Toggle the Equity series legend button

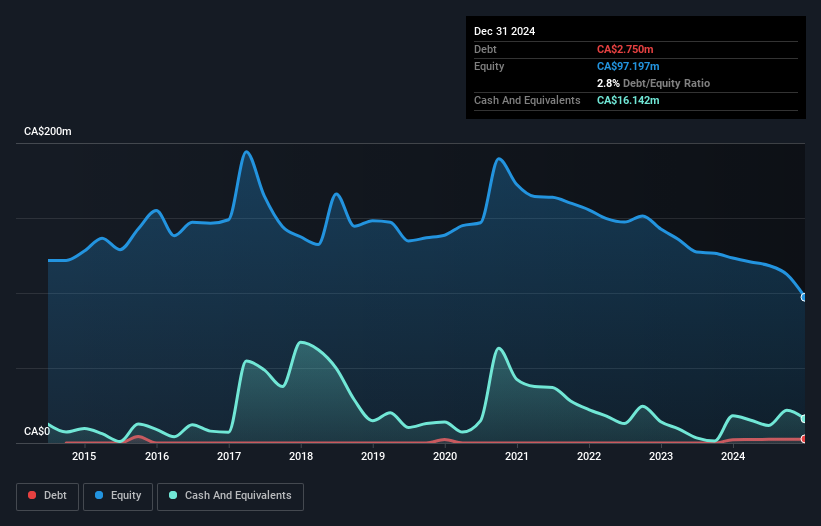[118, 496]
